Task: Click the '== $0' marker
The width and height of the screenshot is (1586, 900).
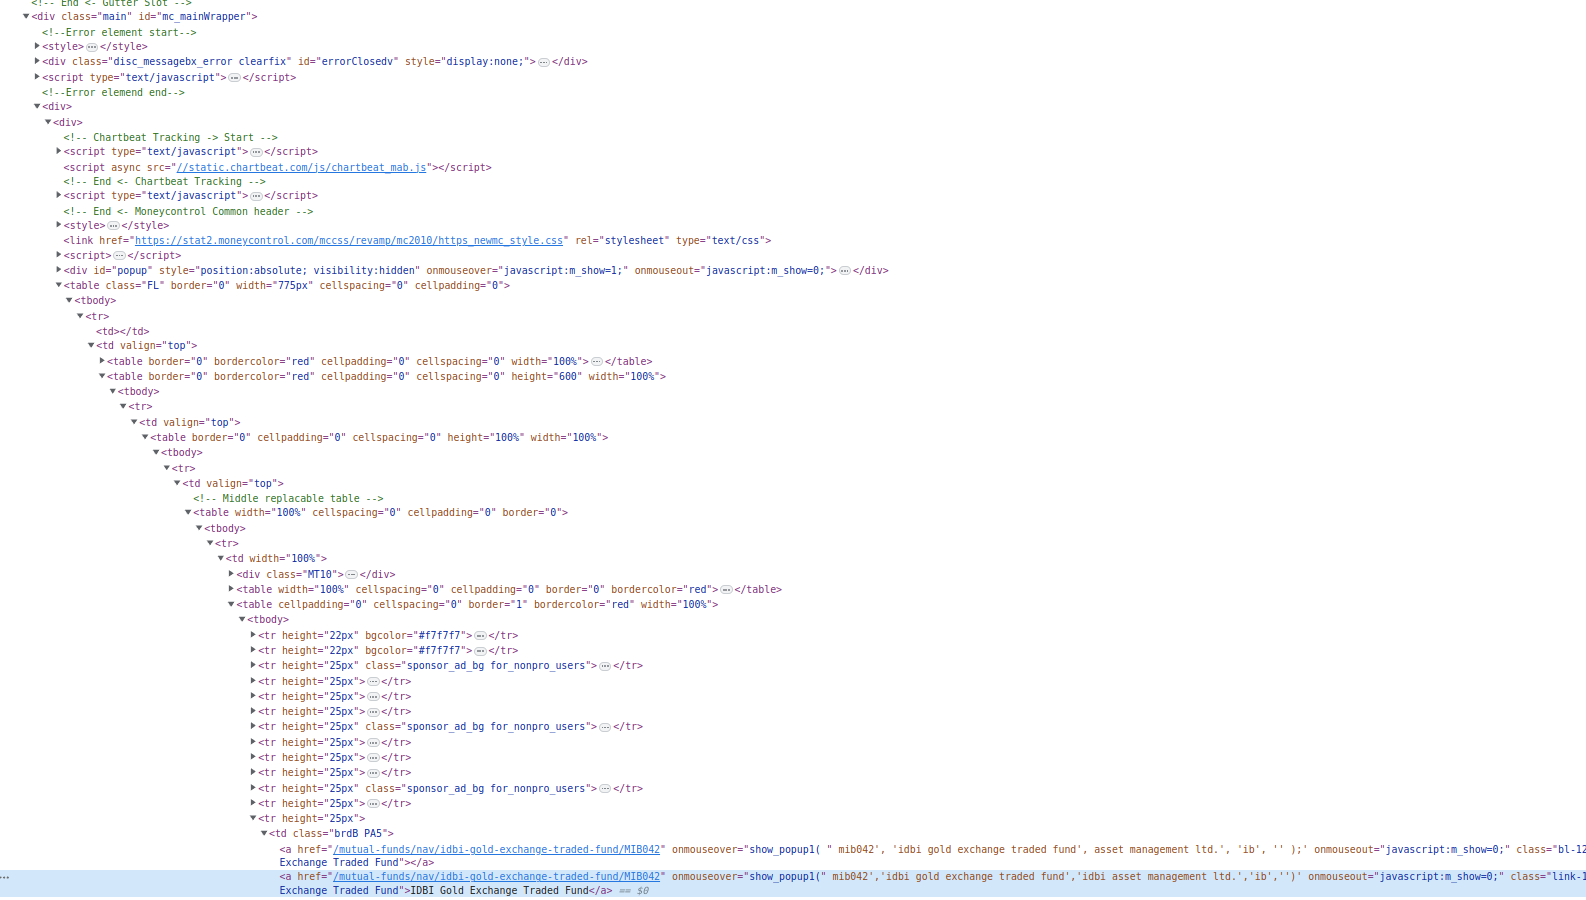Action: coord(633,890)
